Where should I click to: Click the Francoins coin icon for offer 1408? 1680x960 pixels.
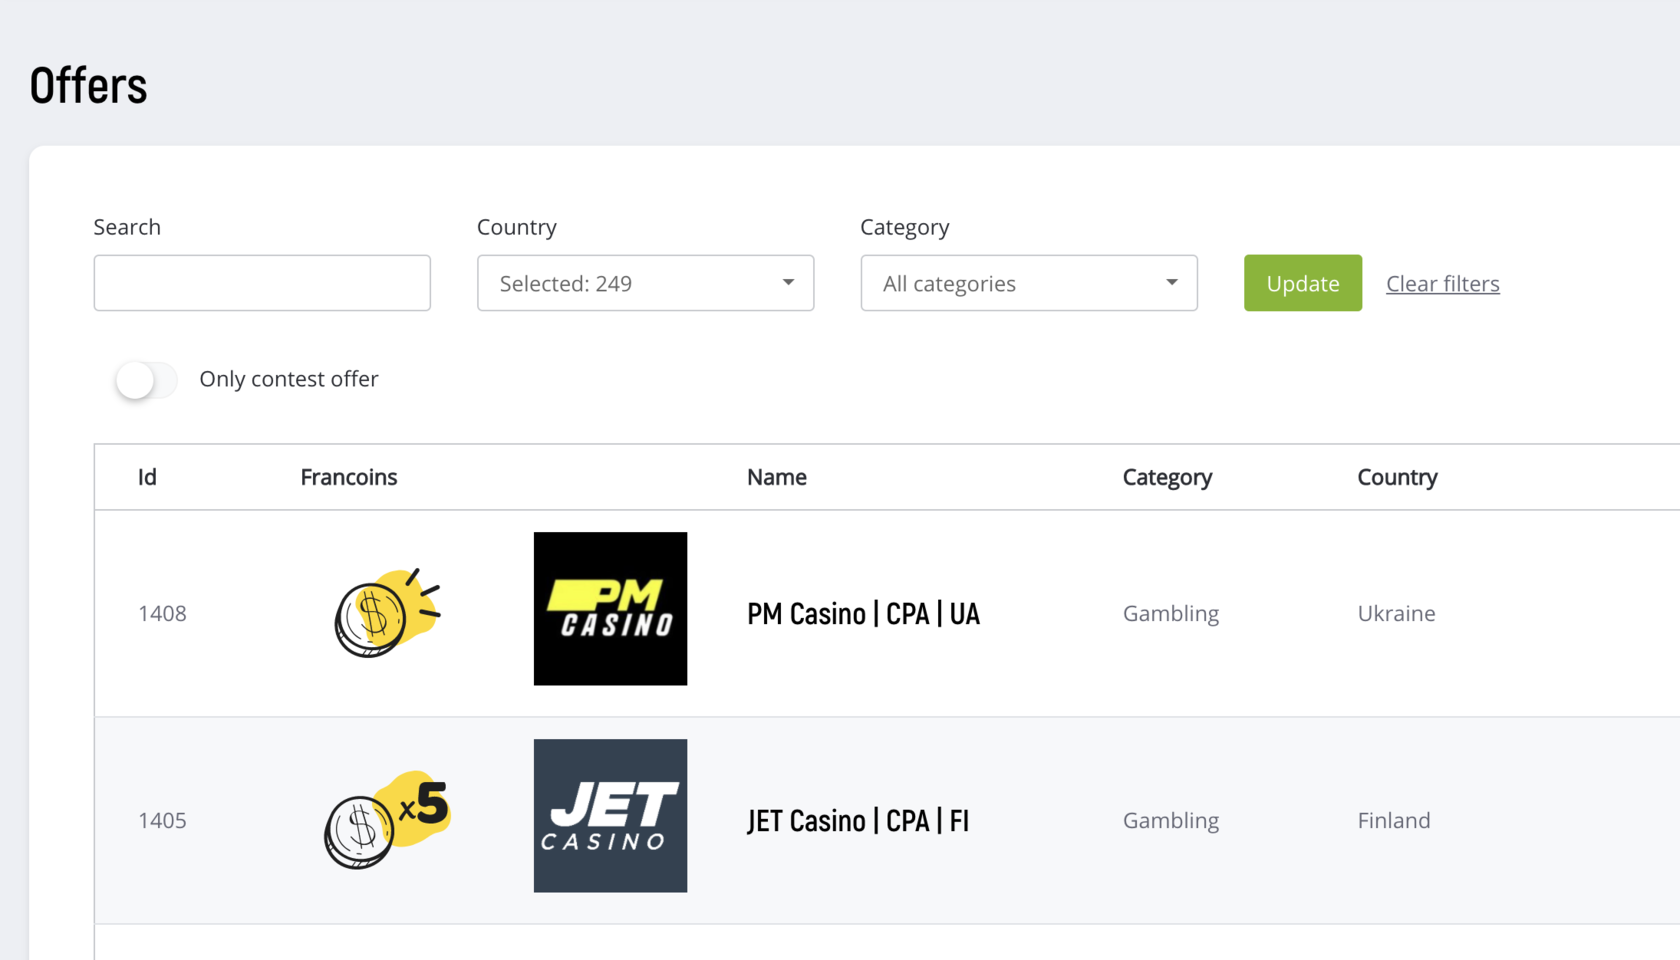[388, 613]
